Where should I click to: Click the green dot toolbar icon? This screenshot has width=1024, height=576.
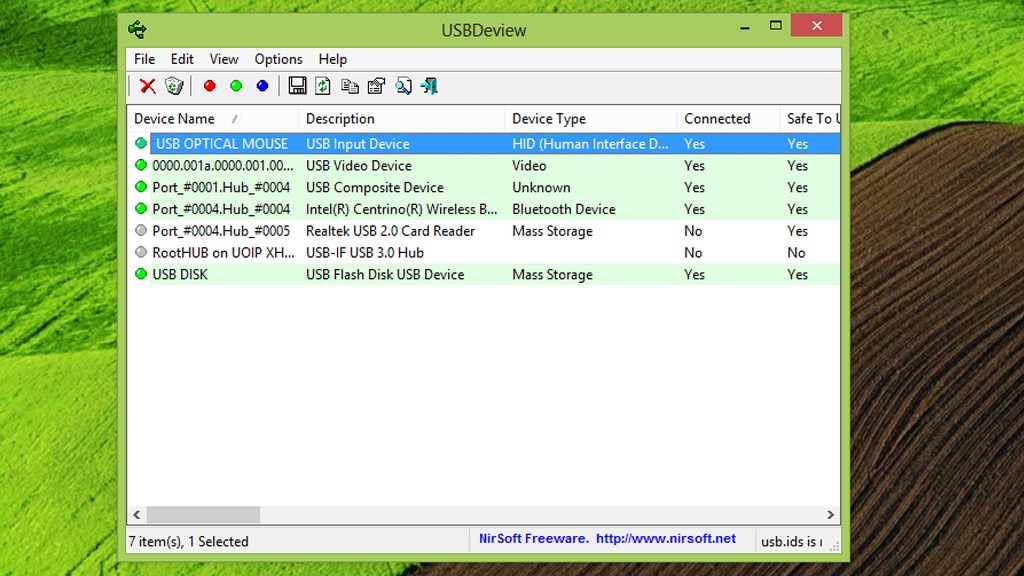click(x=236, y=86)
